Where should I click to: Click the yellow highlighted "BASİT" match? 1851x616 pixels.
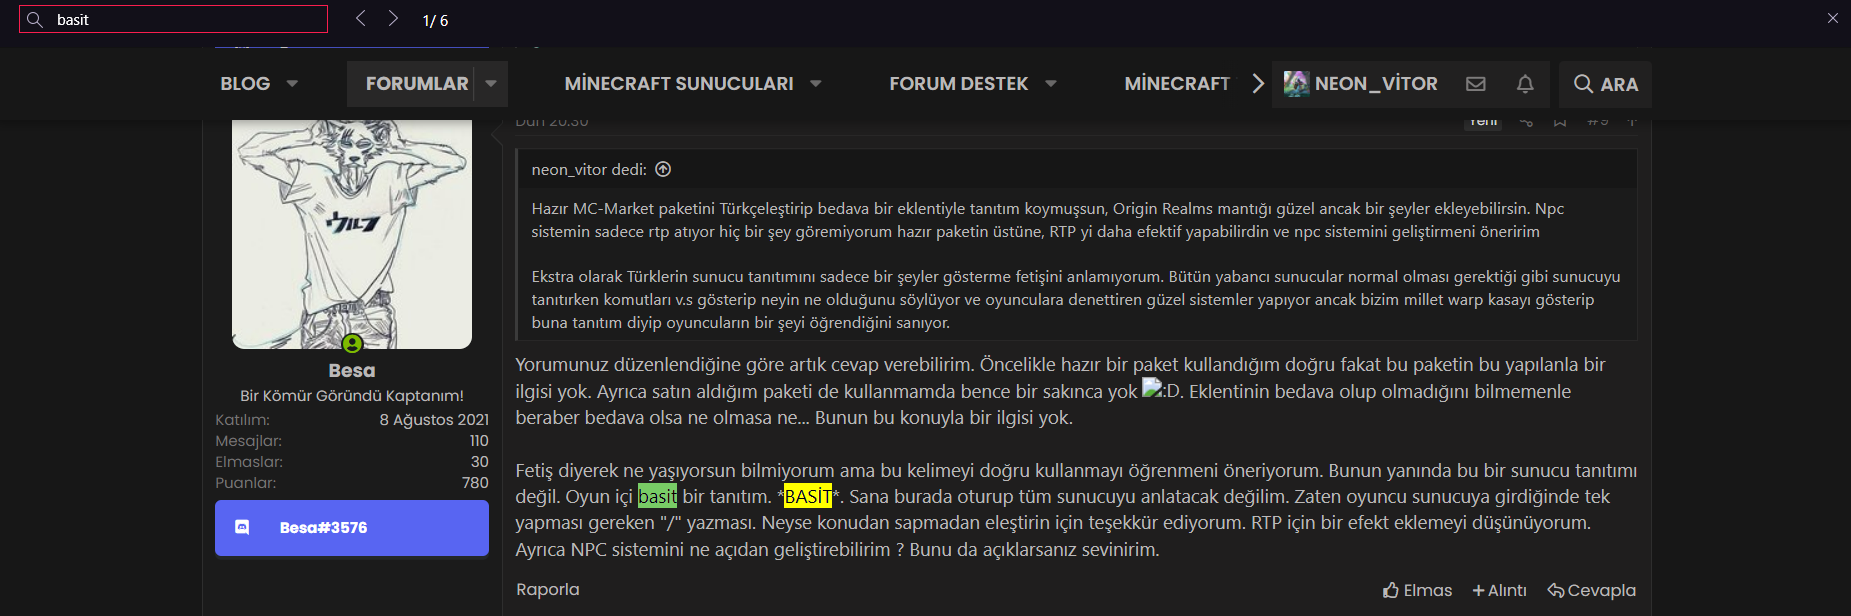808,496
